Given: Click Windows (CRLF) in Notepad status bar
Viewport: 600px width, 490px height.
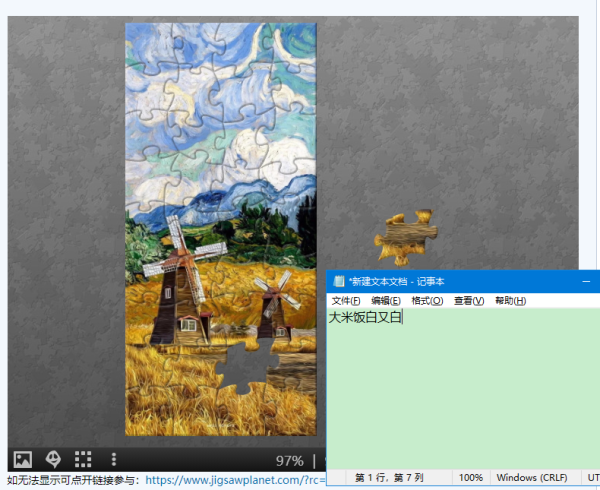Looking at the screenshot, I should pyautogui.click(x=532, y=478).
